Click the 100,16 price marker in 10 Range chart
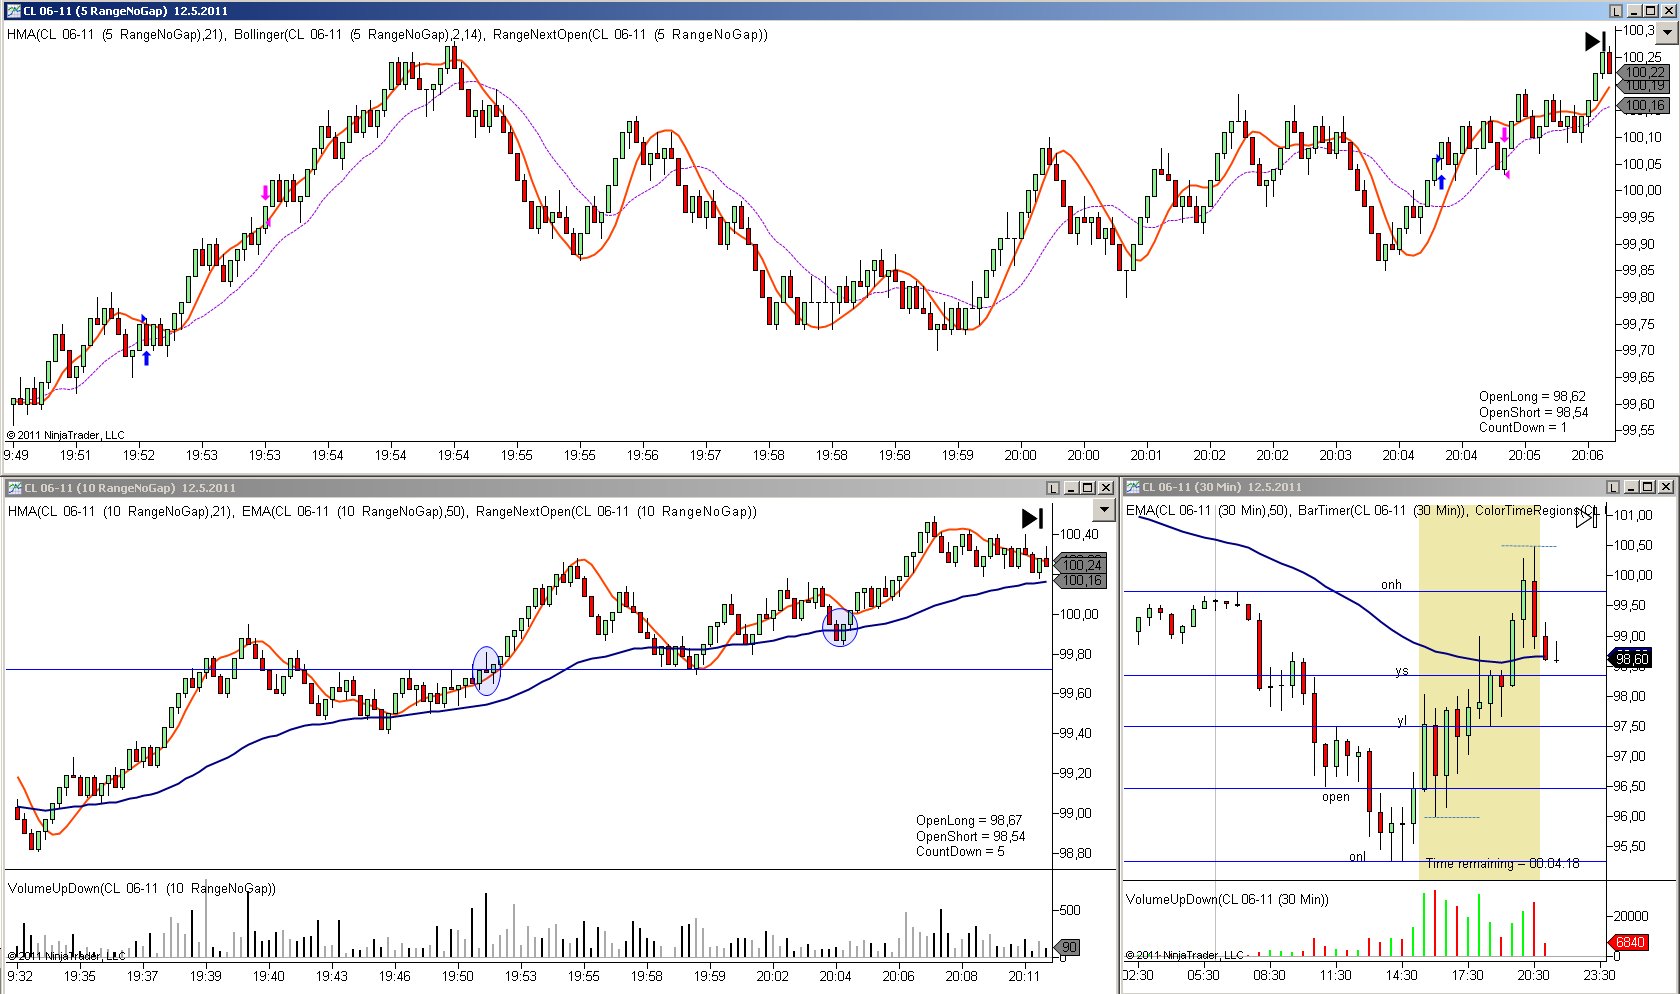The image size is (1680, 994). tap(1080, 580)
